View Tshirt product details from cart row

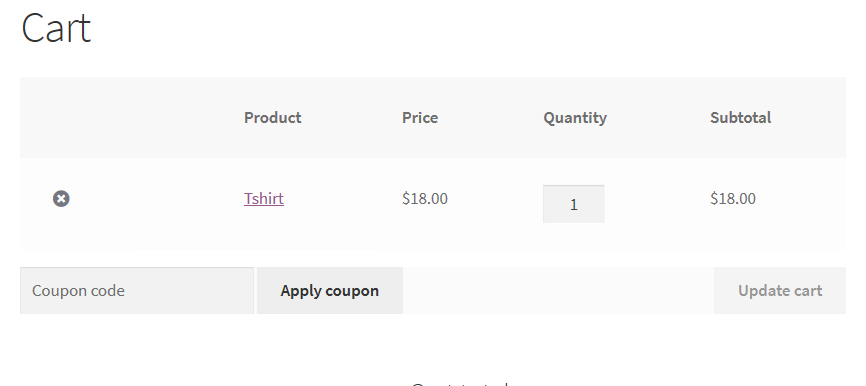click(x=264, y=199)
